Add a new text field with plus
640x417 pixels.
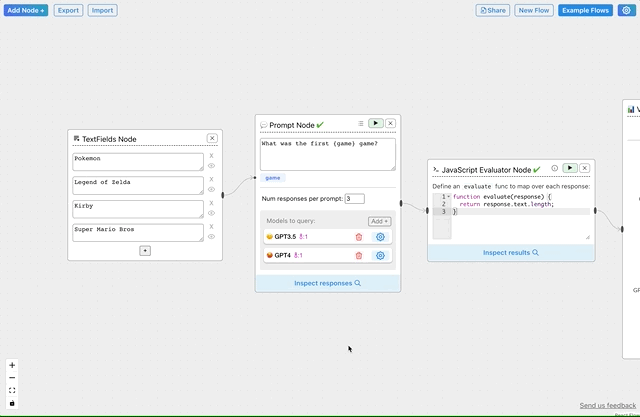pos(145,251)
